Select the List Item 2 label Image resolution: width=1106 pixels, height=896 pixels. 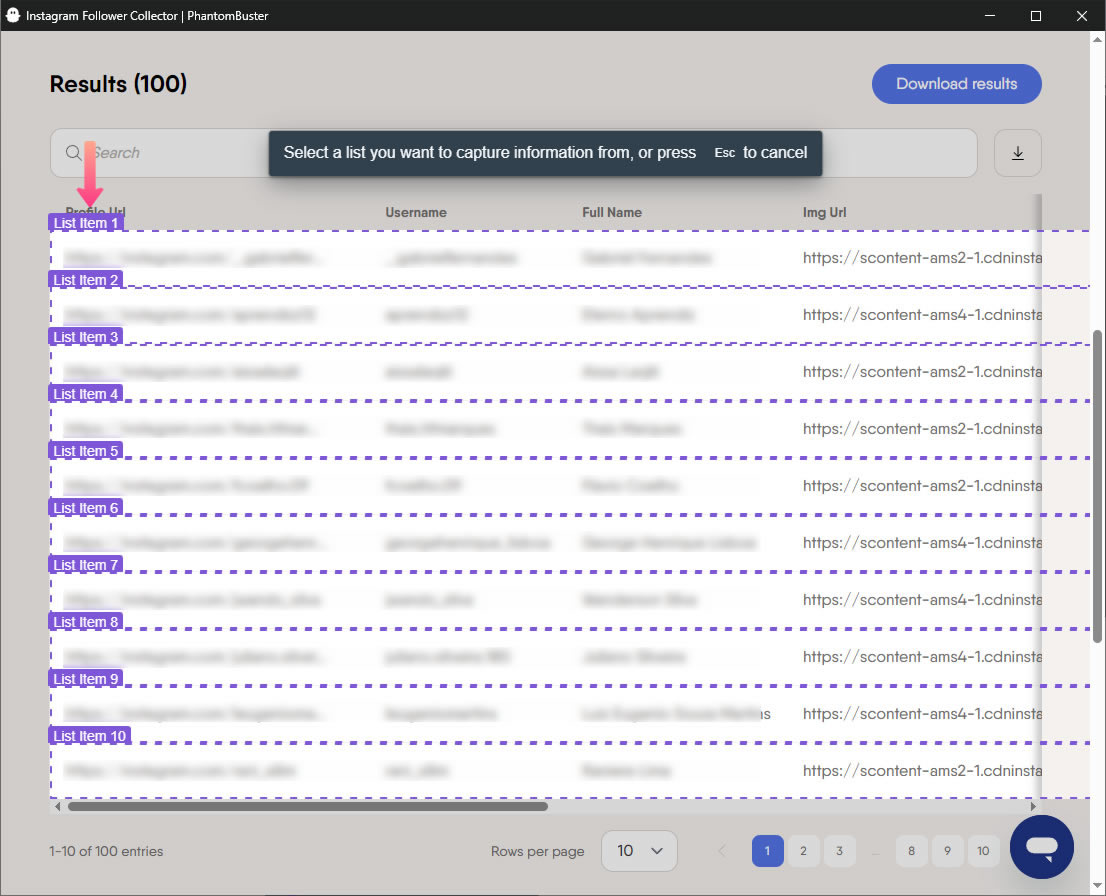point(86,280)
